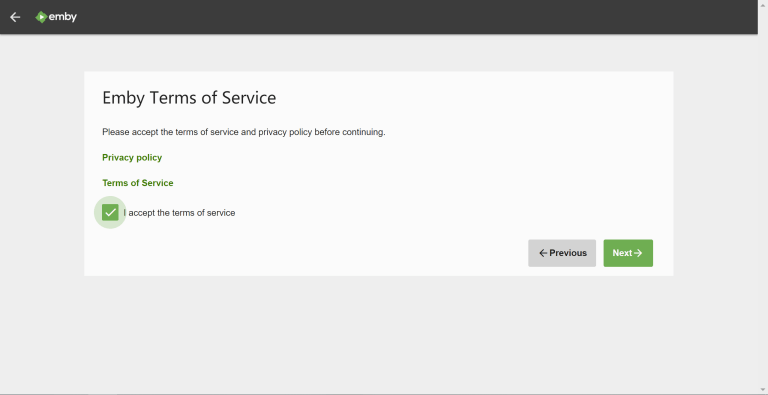Continue with the green Next button
The width and height of the screenshot is (768, 395).
click(x=628, y=253)
